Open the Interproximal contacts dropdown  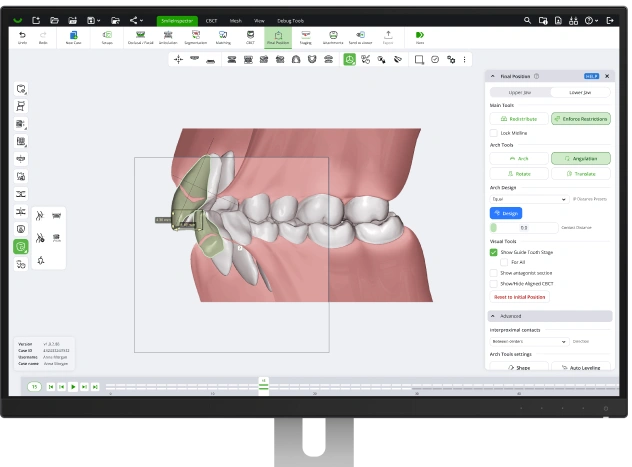point(529,341)
